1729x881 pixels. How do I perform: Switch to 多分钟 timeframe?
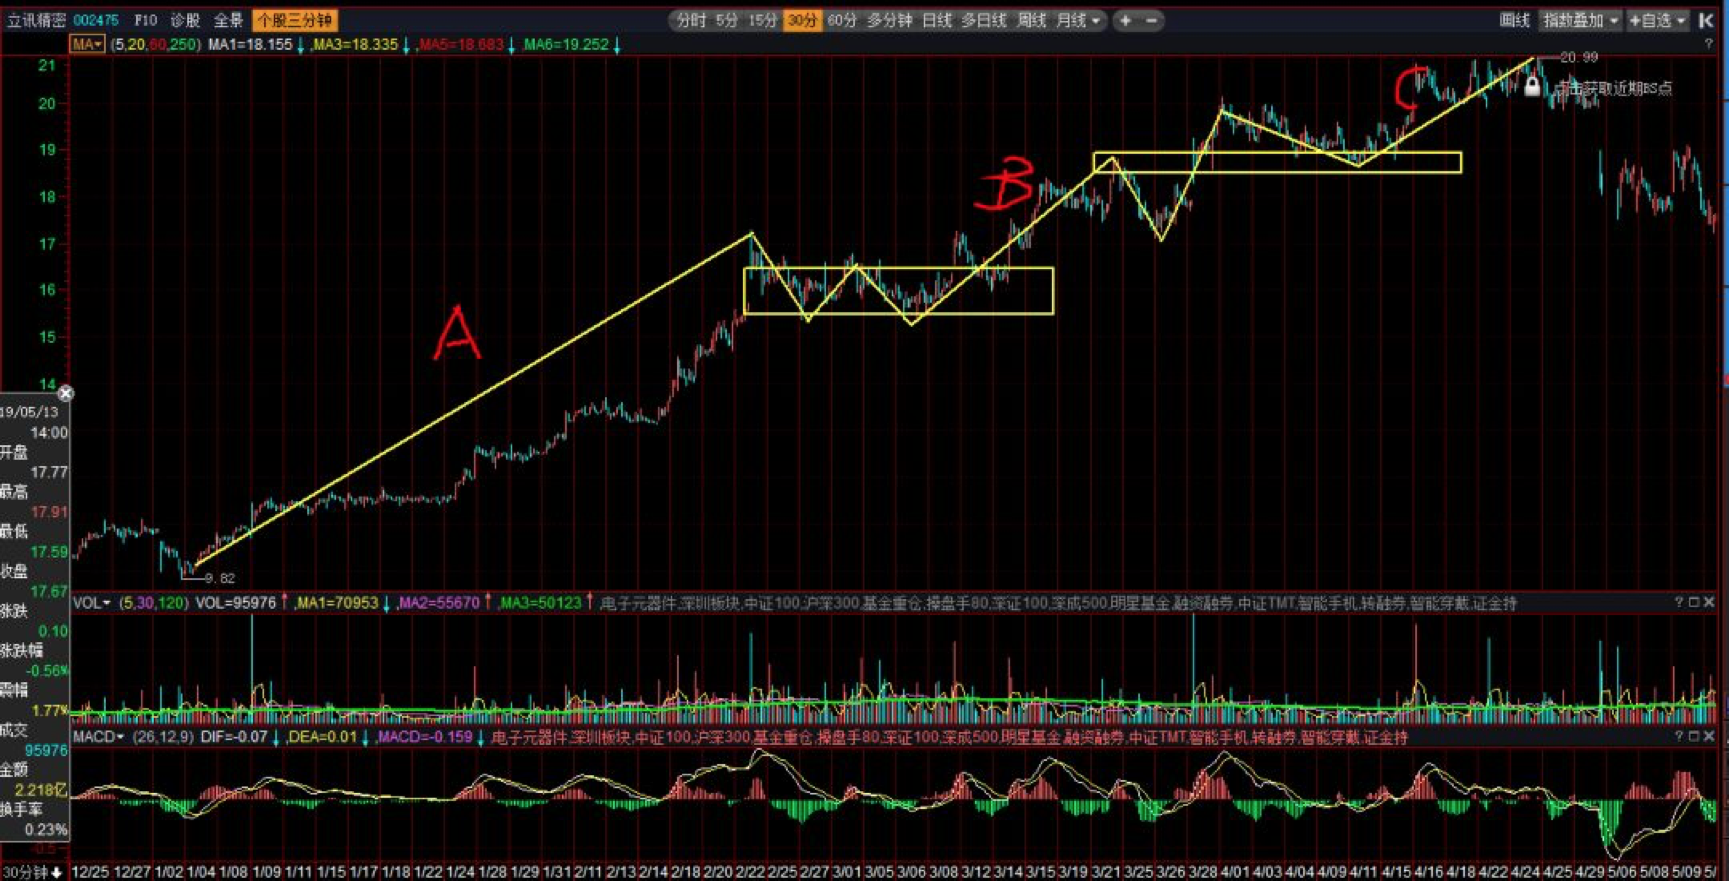[889, 20]
